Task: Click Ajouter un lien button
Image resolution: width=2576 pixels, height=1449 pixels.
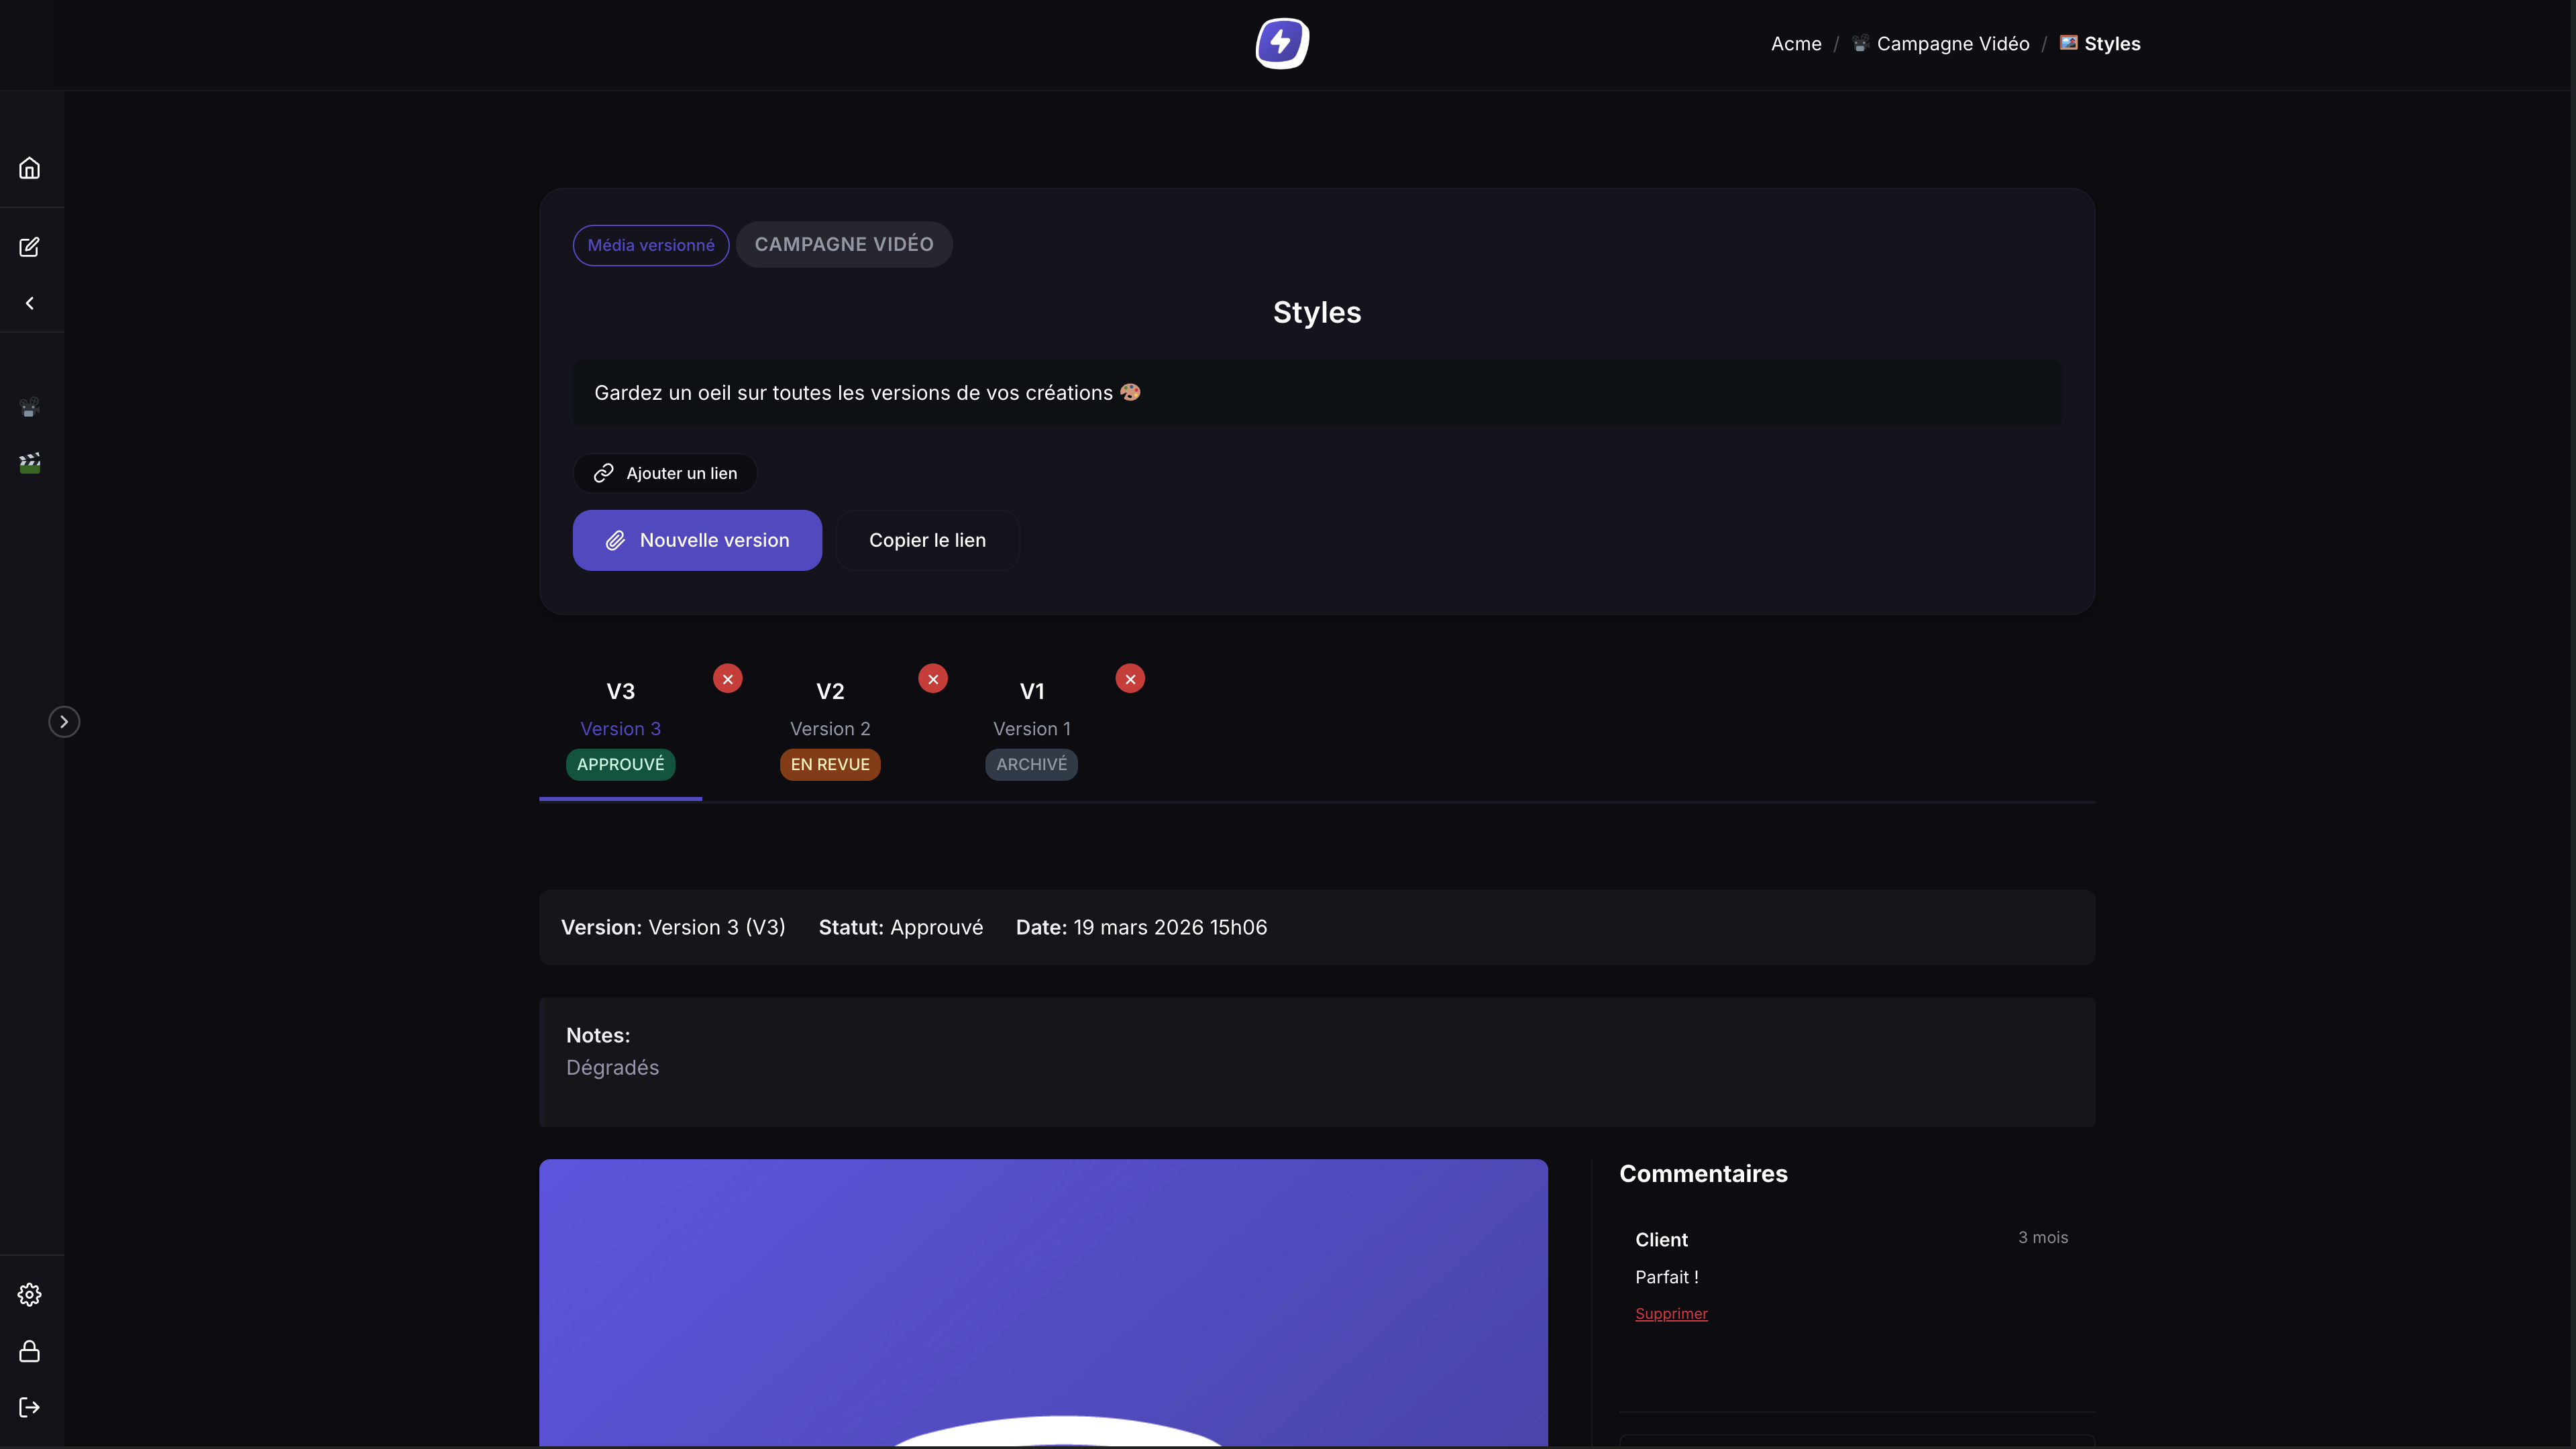Action: click(665, 473)
